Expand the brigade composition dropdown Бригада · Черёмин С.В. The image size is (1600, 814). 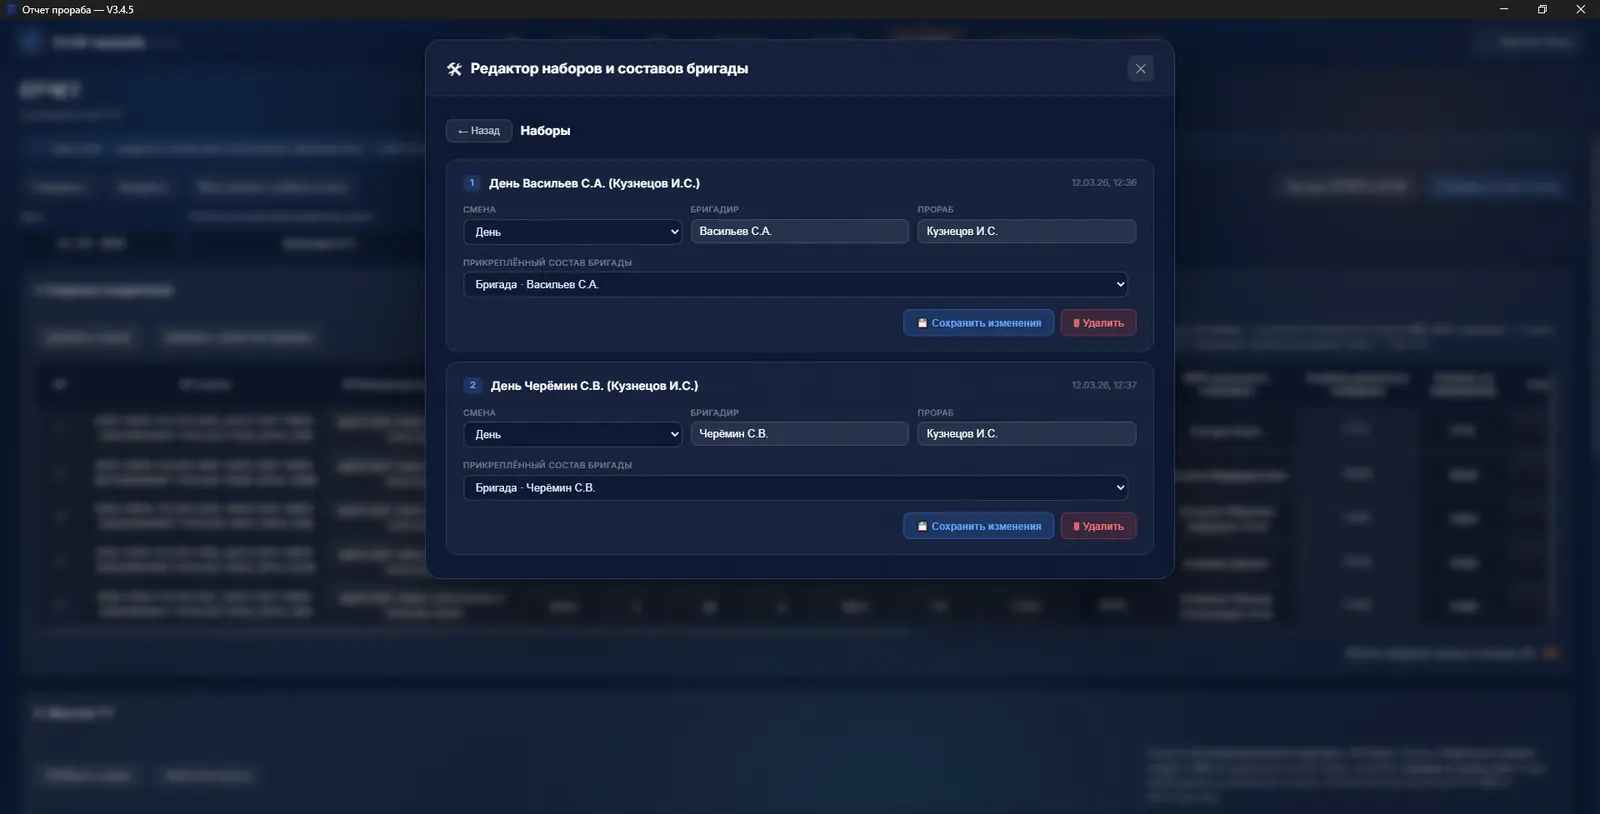795,488
